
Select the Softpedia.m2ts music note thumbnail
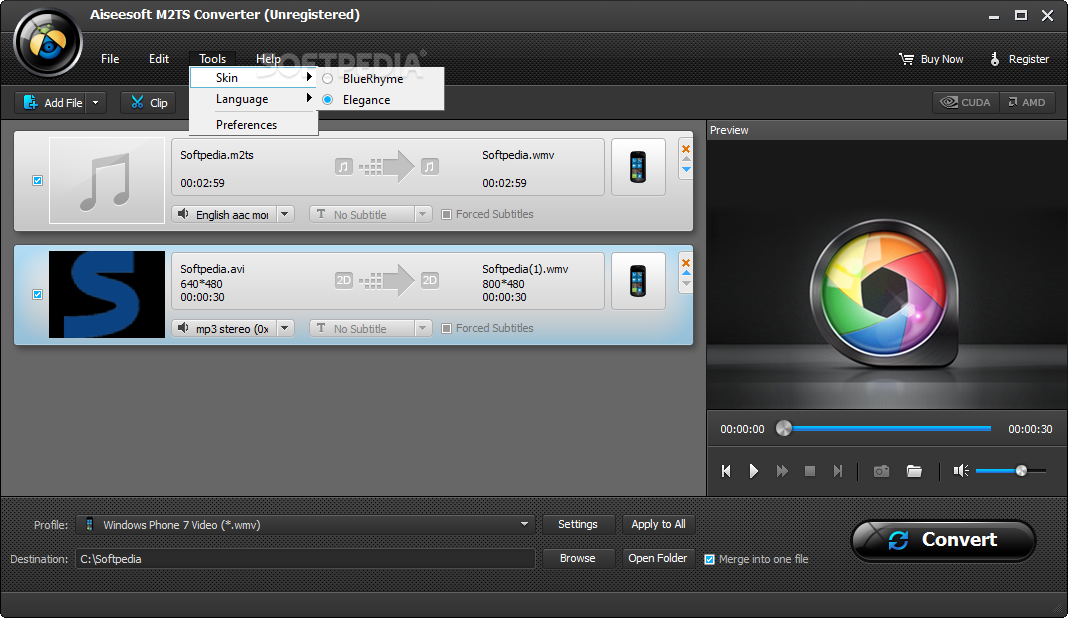click(107, 181)
